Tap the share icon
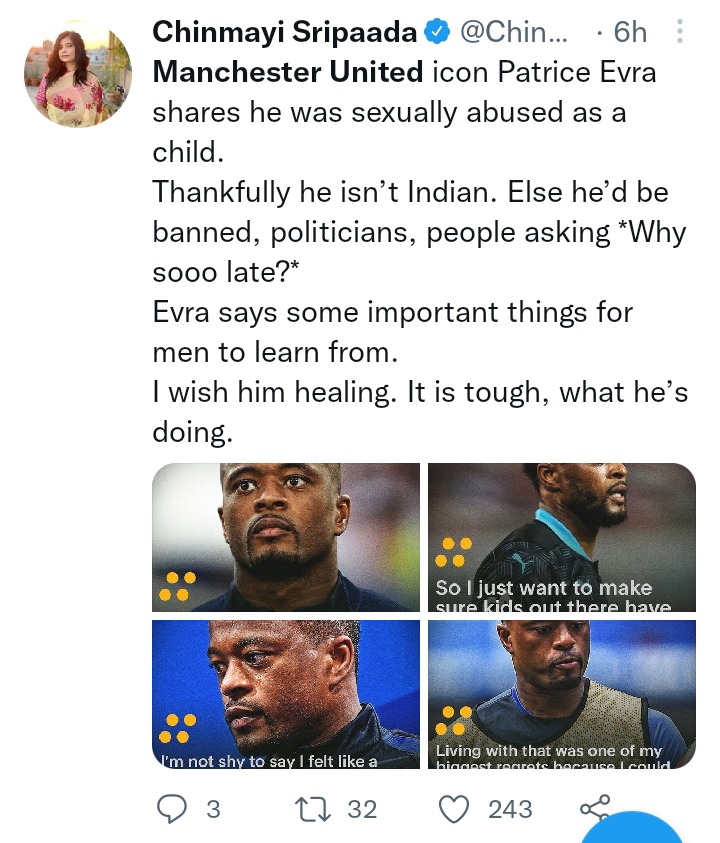Screen dimensions: 720x843 point(595,807)
